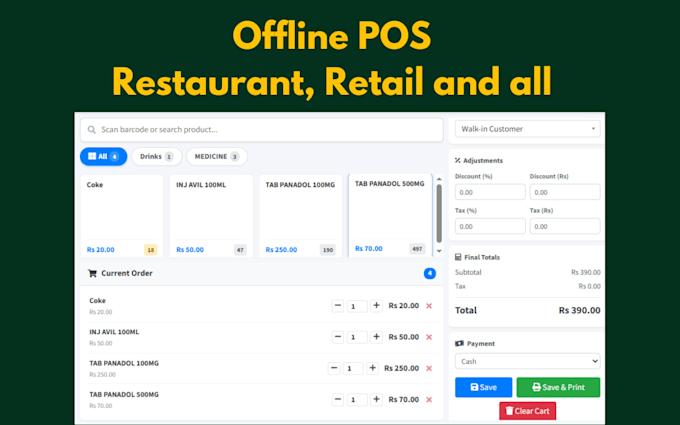680x425 pixels.
Task: Add TAB PANADOL 500MG product card
Action: tap(390, 215)
